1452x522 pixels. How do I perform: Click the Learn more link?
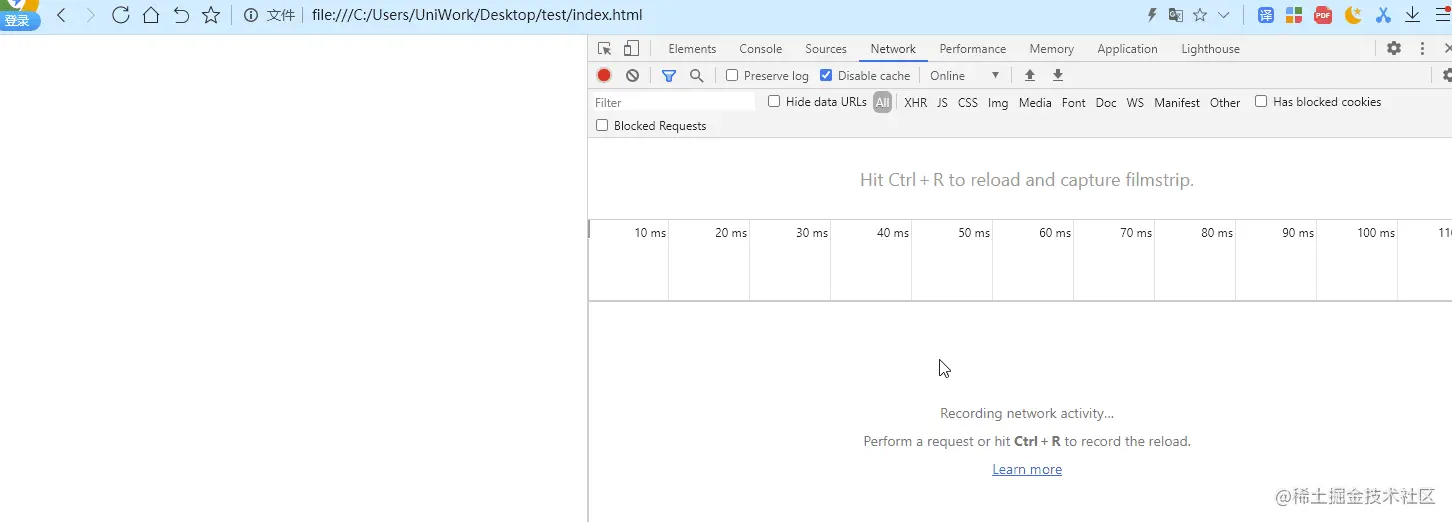(1027, 469)
